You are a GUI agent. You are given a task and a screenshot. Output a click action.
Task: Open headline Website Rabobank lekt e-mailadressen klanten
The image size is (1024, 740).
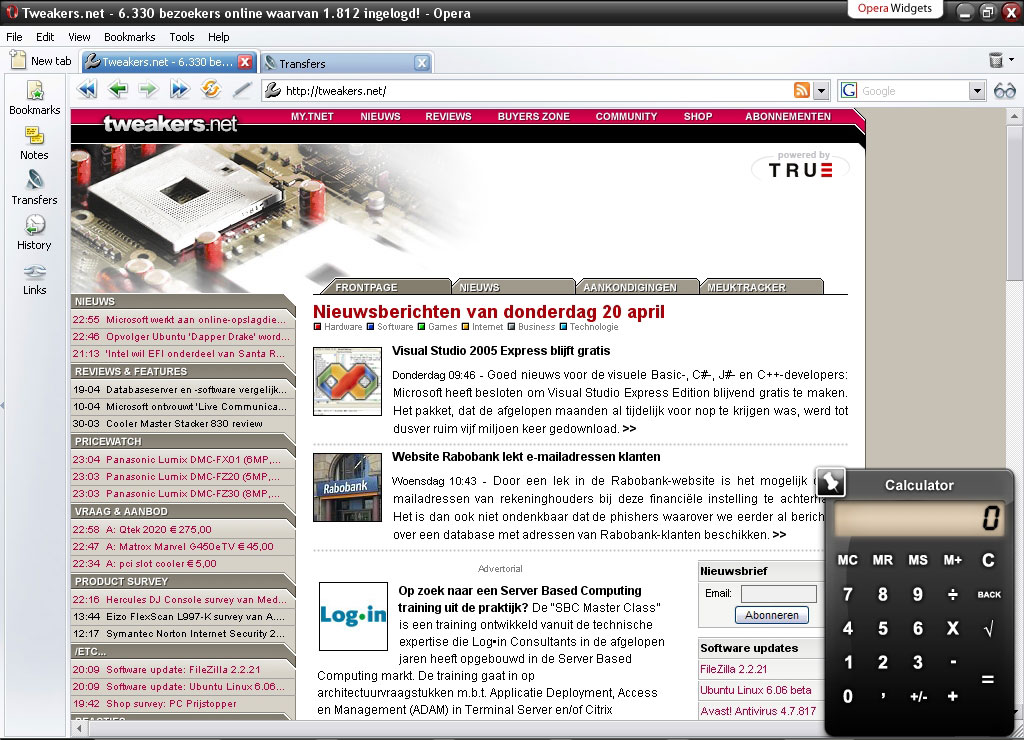click(x=526, y=457)
